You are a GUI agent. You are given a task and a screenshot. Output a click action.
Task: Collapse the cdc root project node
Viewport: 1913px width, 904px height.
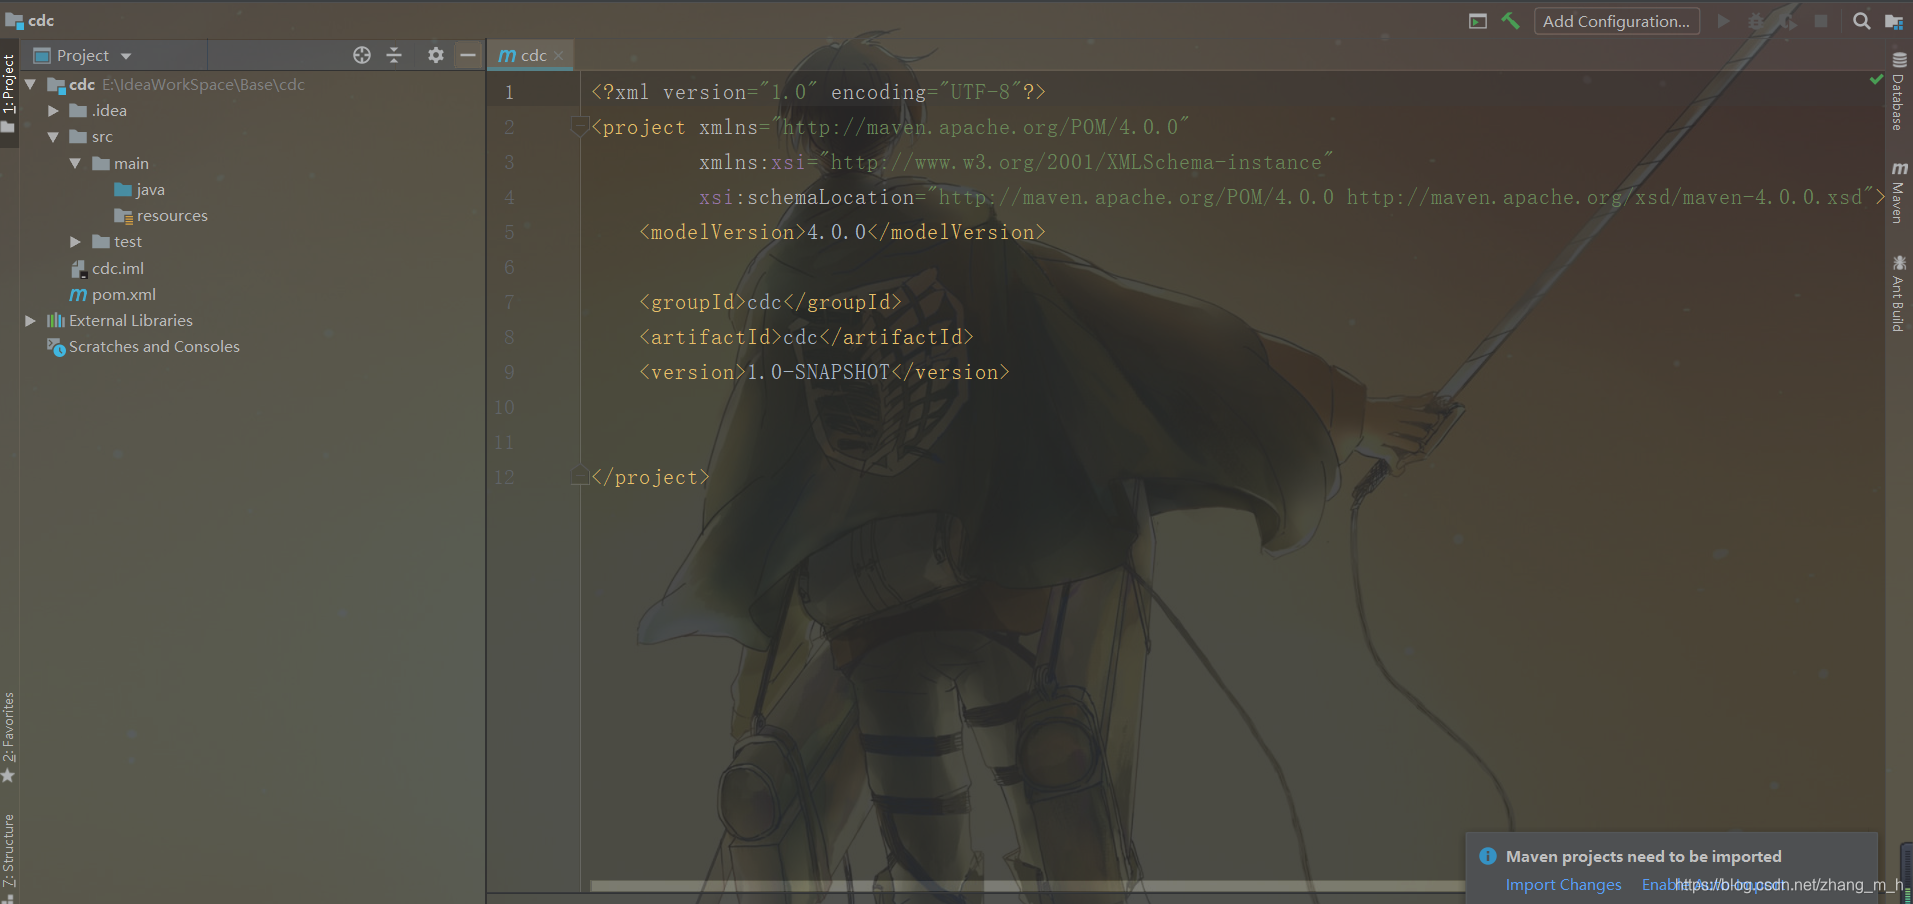[30, 84]
